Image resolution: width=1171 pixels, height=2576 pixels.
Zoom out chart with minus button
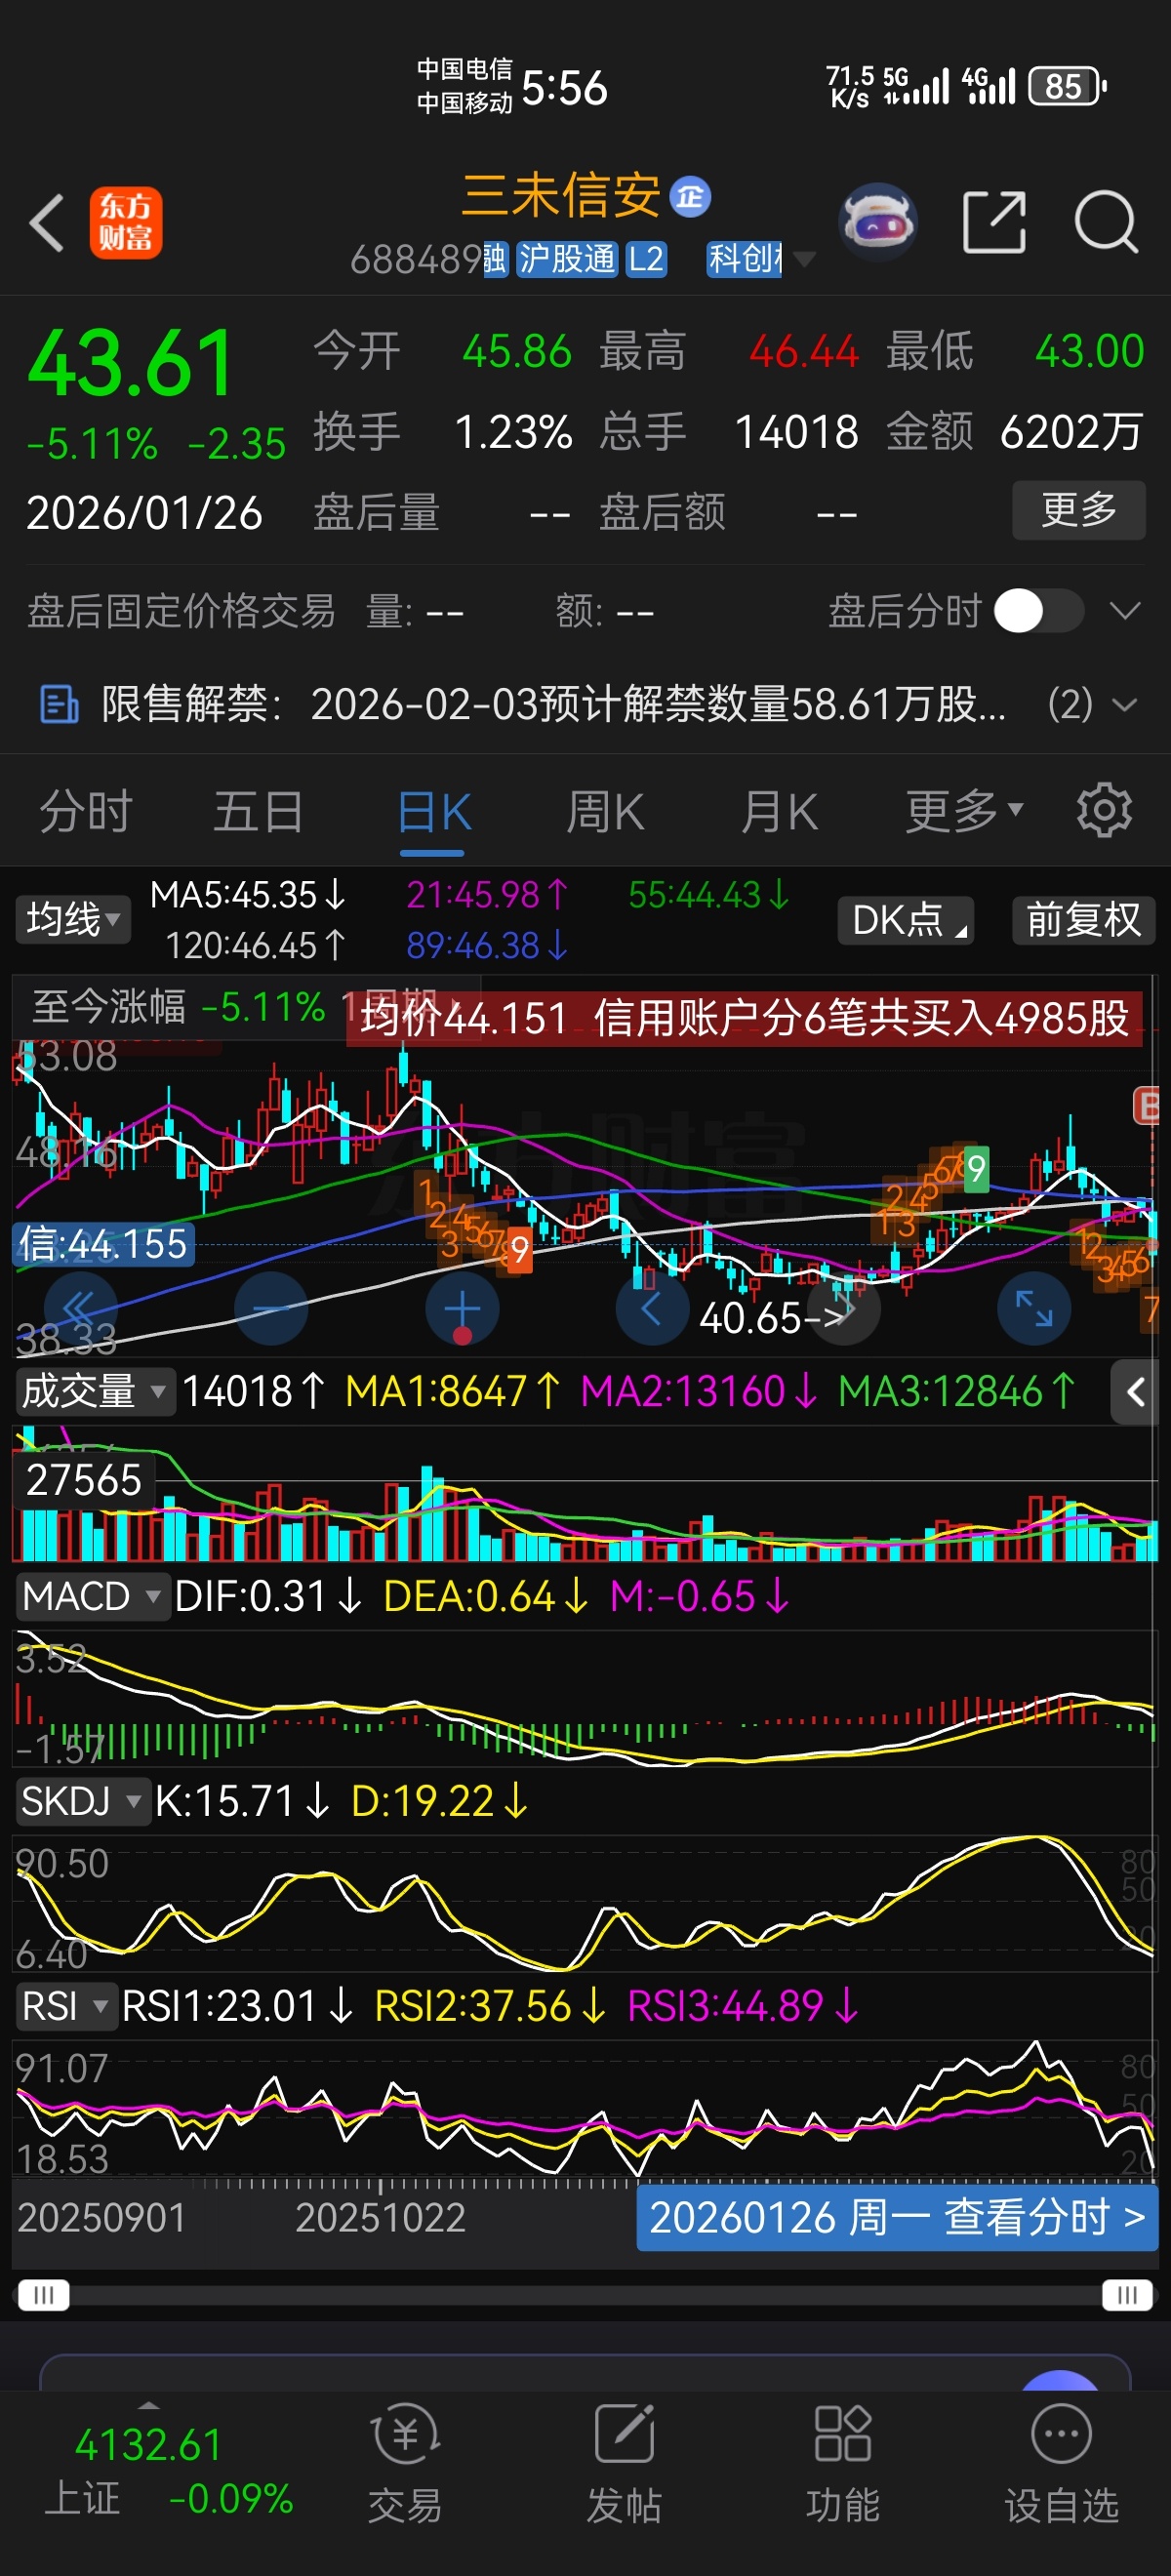tap(271, 1308)
